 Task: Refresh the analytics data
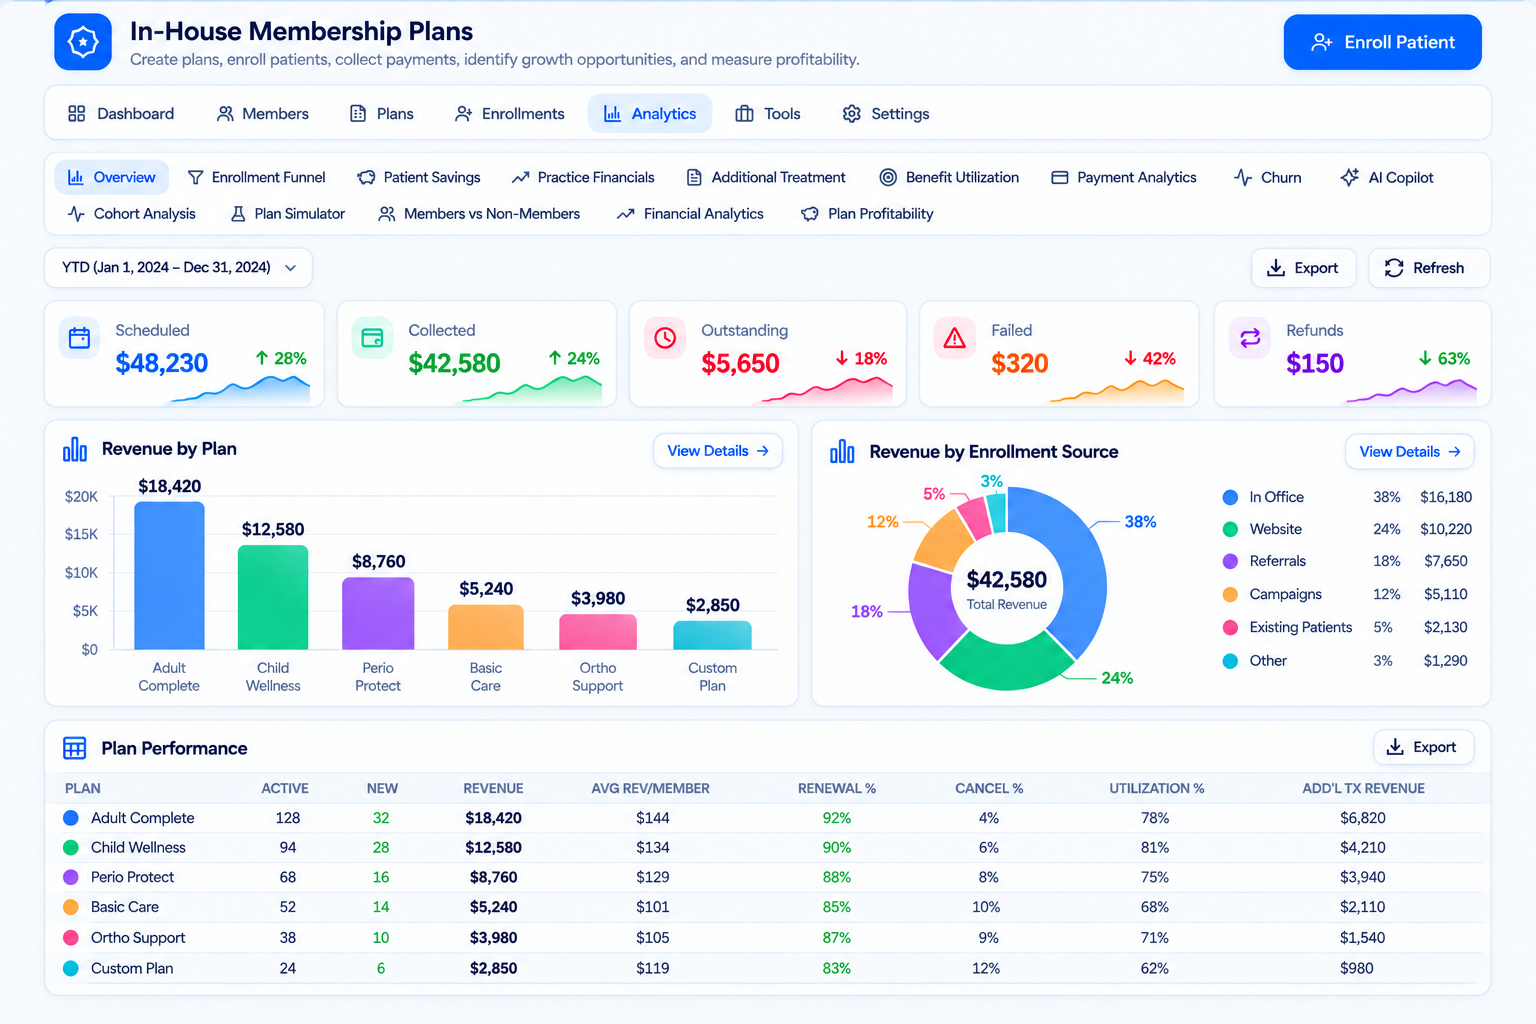1429,268
